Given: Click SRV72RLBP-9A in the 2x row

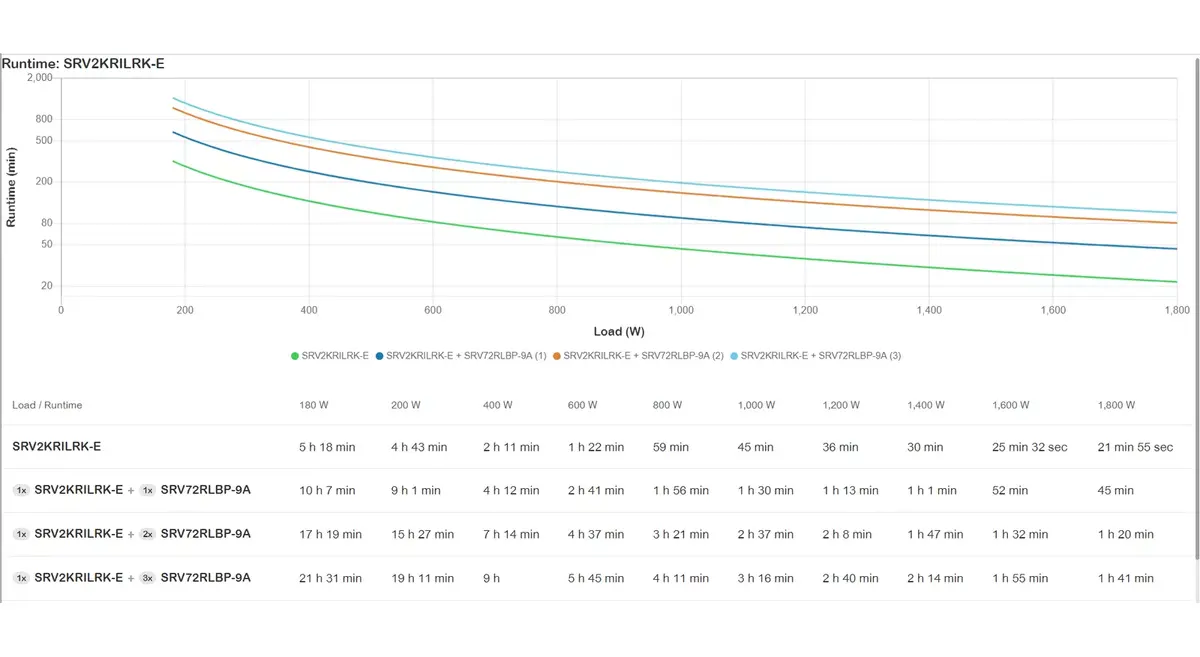Looking at the screenshot, I should (x=206, y=534).
